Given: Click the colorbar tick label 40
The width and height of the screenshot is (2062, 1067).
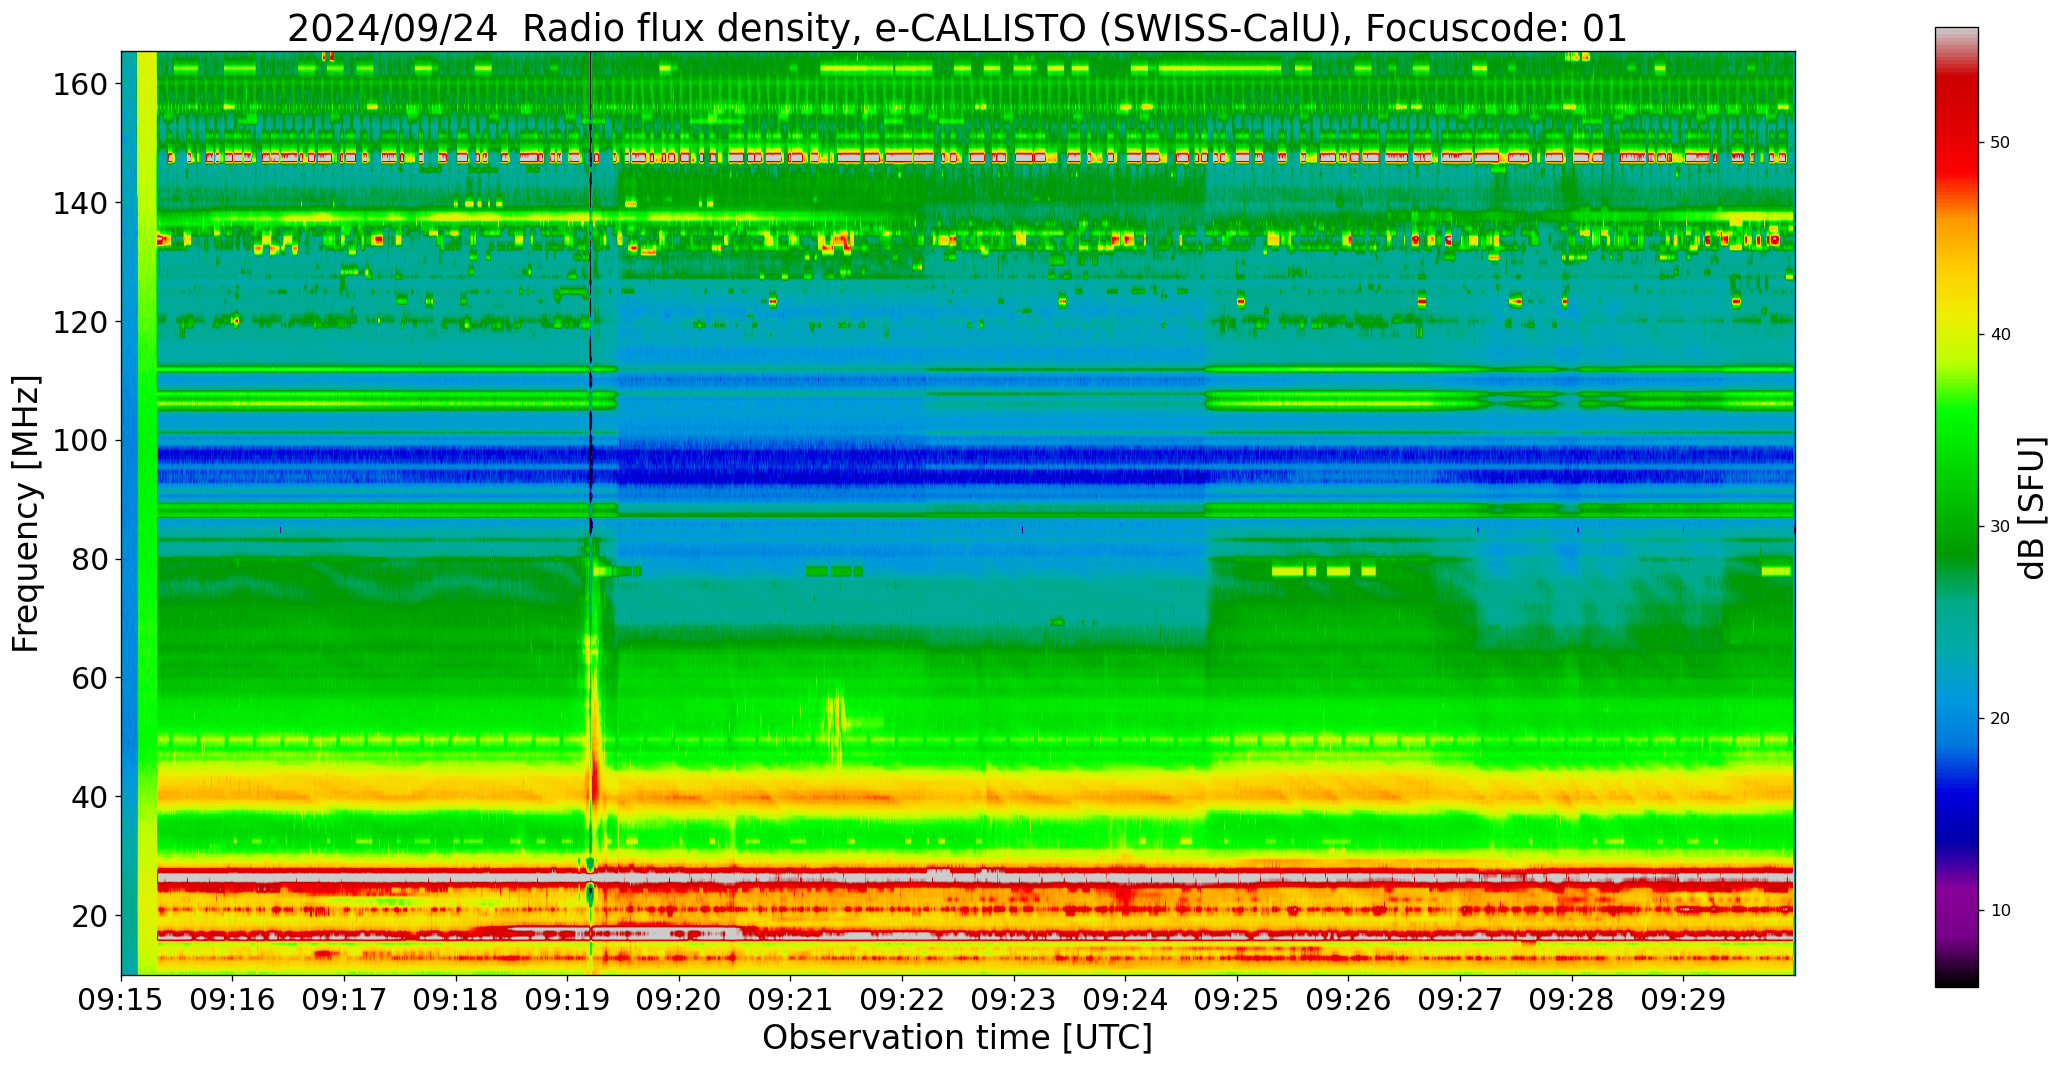Looking at the screenshot, I should [2000, 334].
